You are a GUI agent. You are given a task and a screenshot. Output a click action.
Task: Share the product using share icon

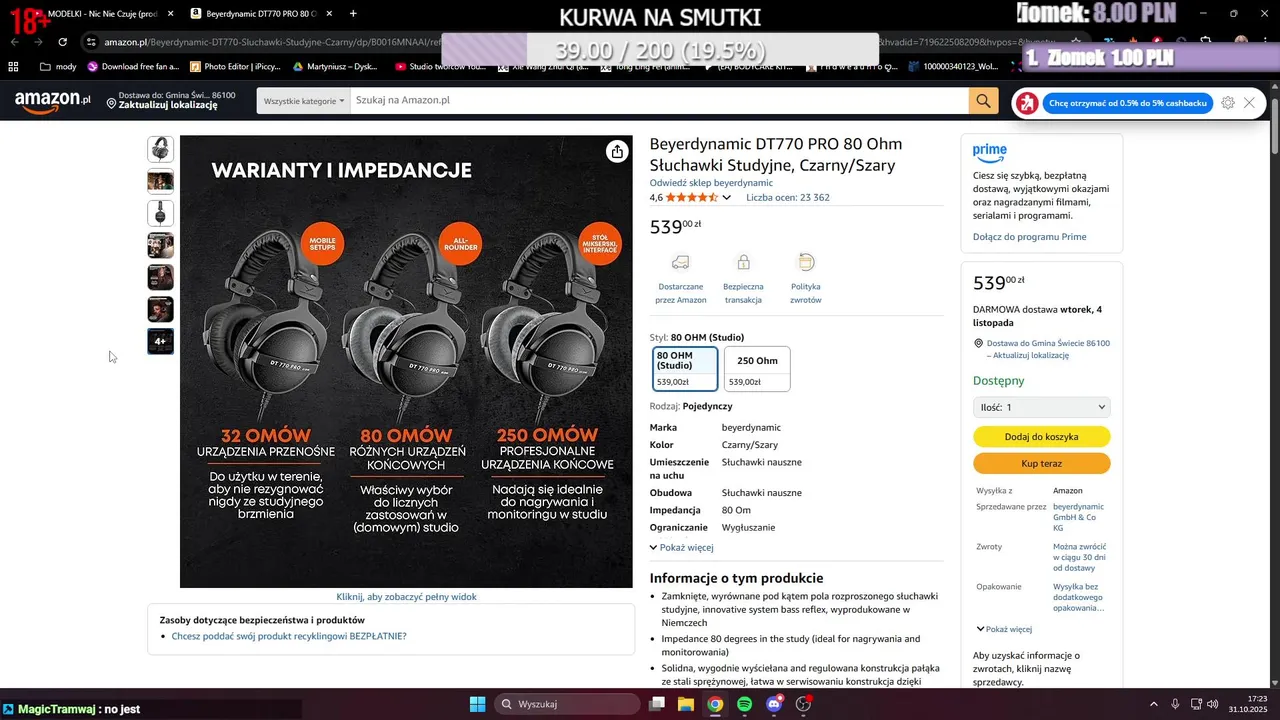617,151
